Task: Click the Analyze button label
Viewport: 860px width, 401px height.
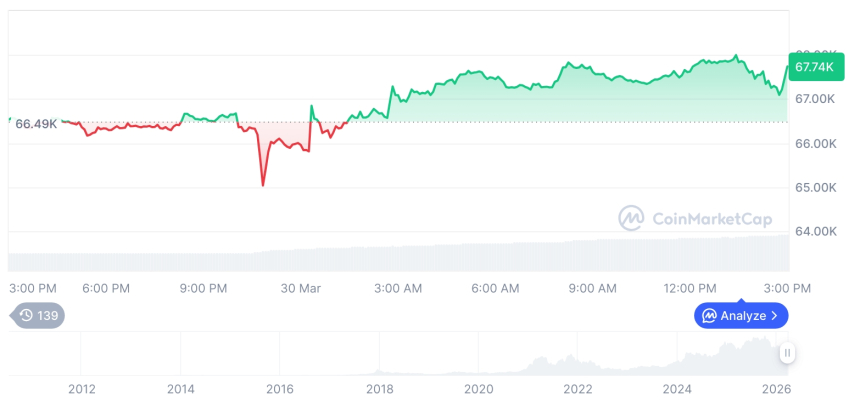Action: [742, 316]
